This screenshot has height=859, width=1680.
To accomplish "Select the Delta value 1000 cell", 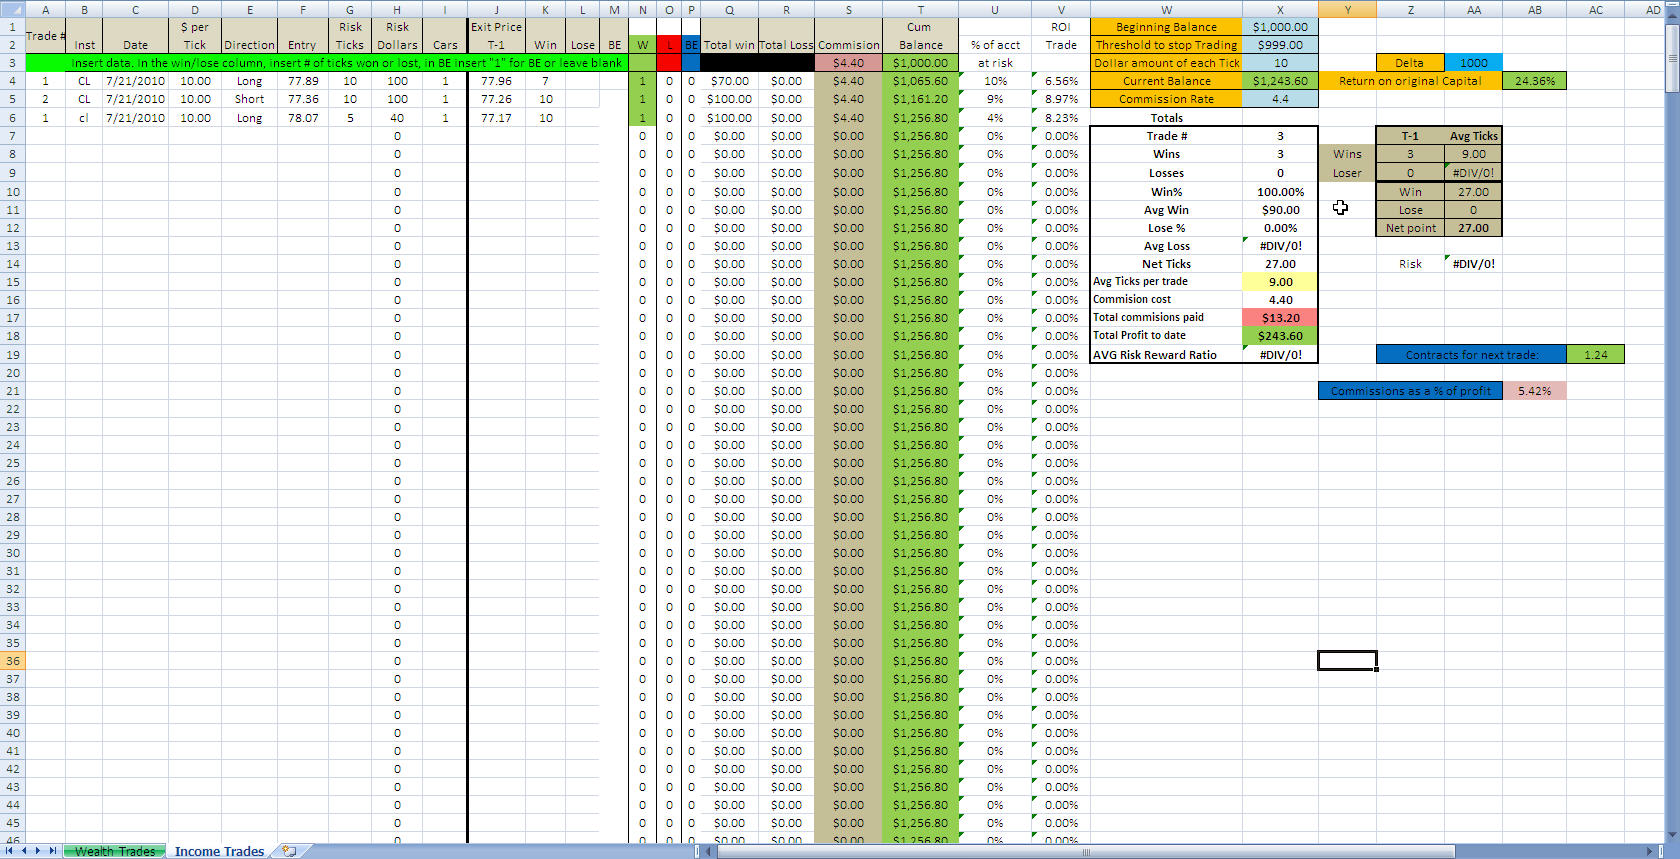I will click(1473, 63).
